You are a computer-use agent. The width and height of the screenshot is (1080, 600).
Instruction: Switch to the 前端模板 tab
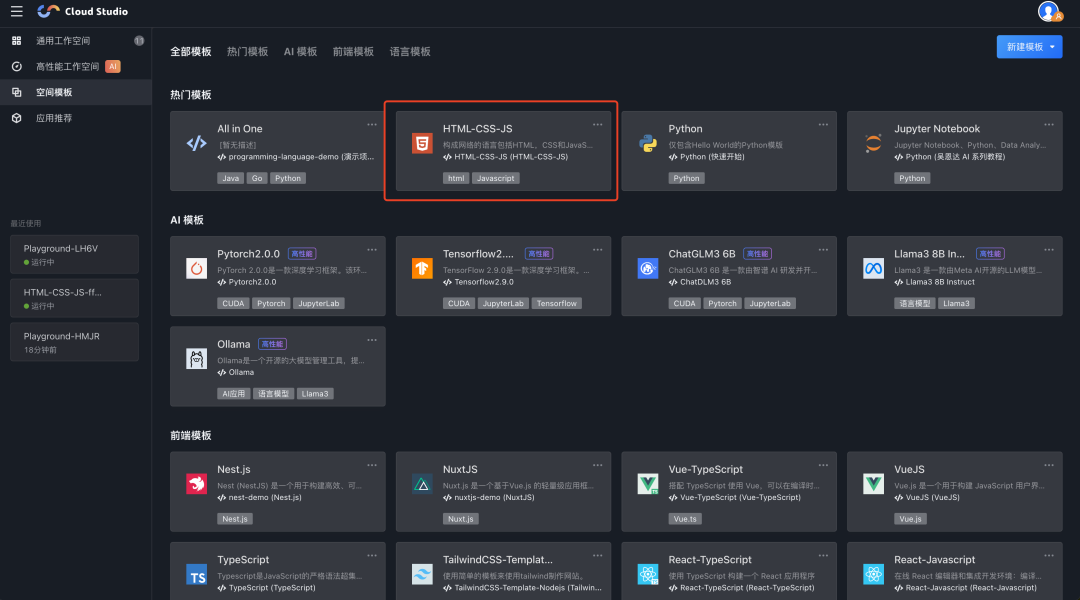(x=353, y=52)
